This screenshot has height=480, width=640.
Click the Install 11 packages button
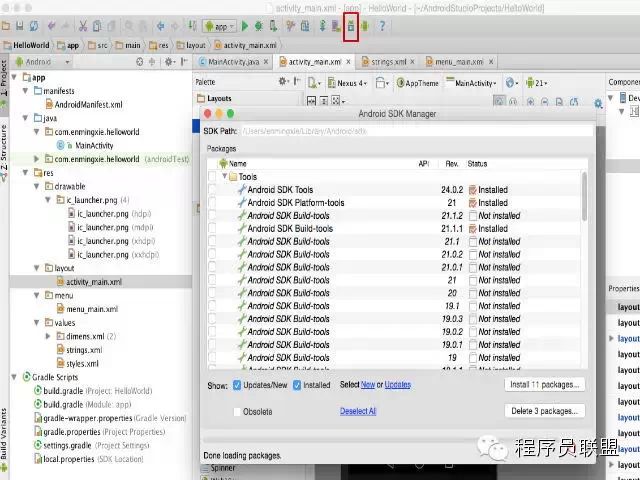point(544,385)
